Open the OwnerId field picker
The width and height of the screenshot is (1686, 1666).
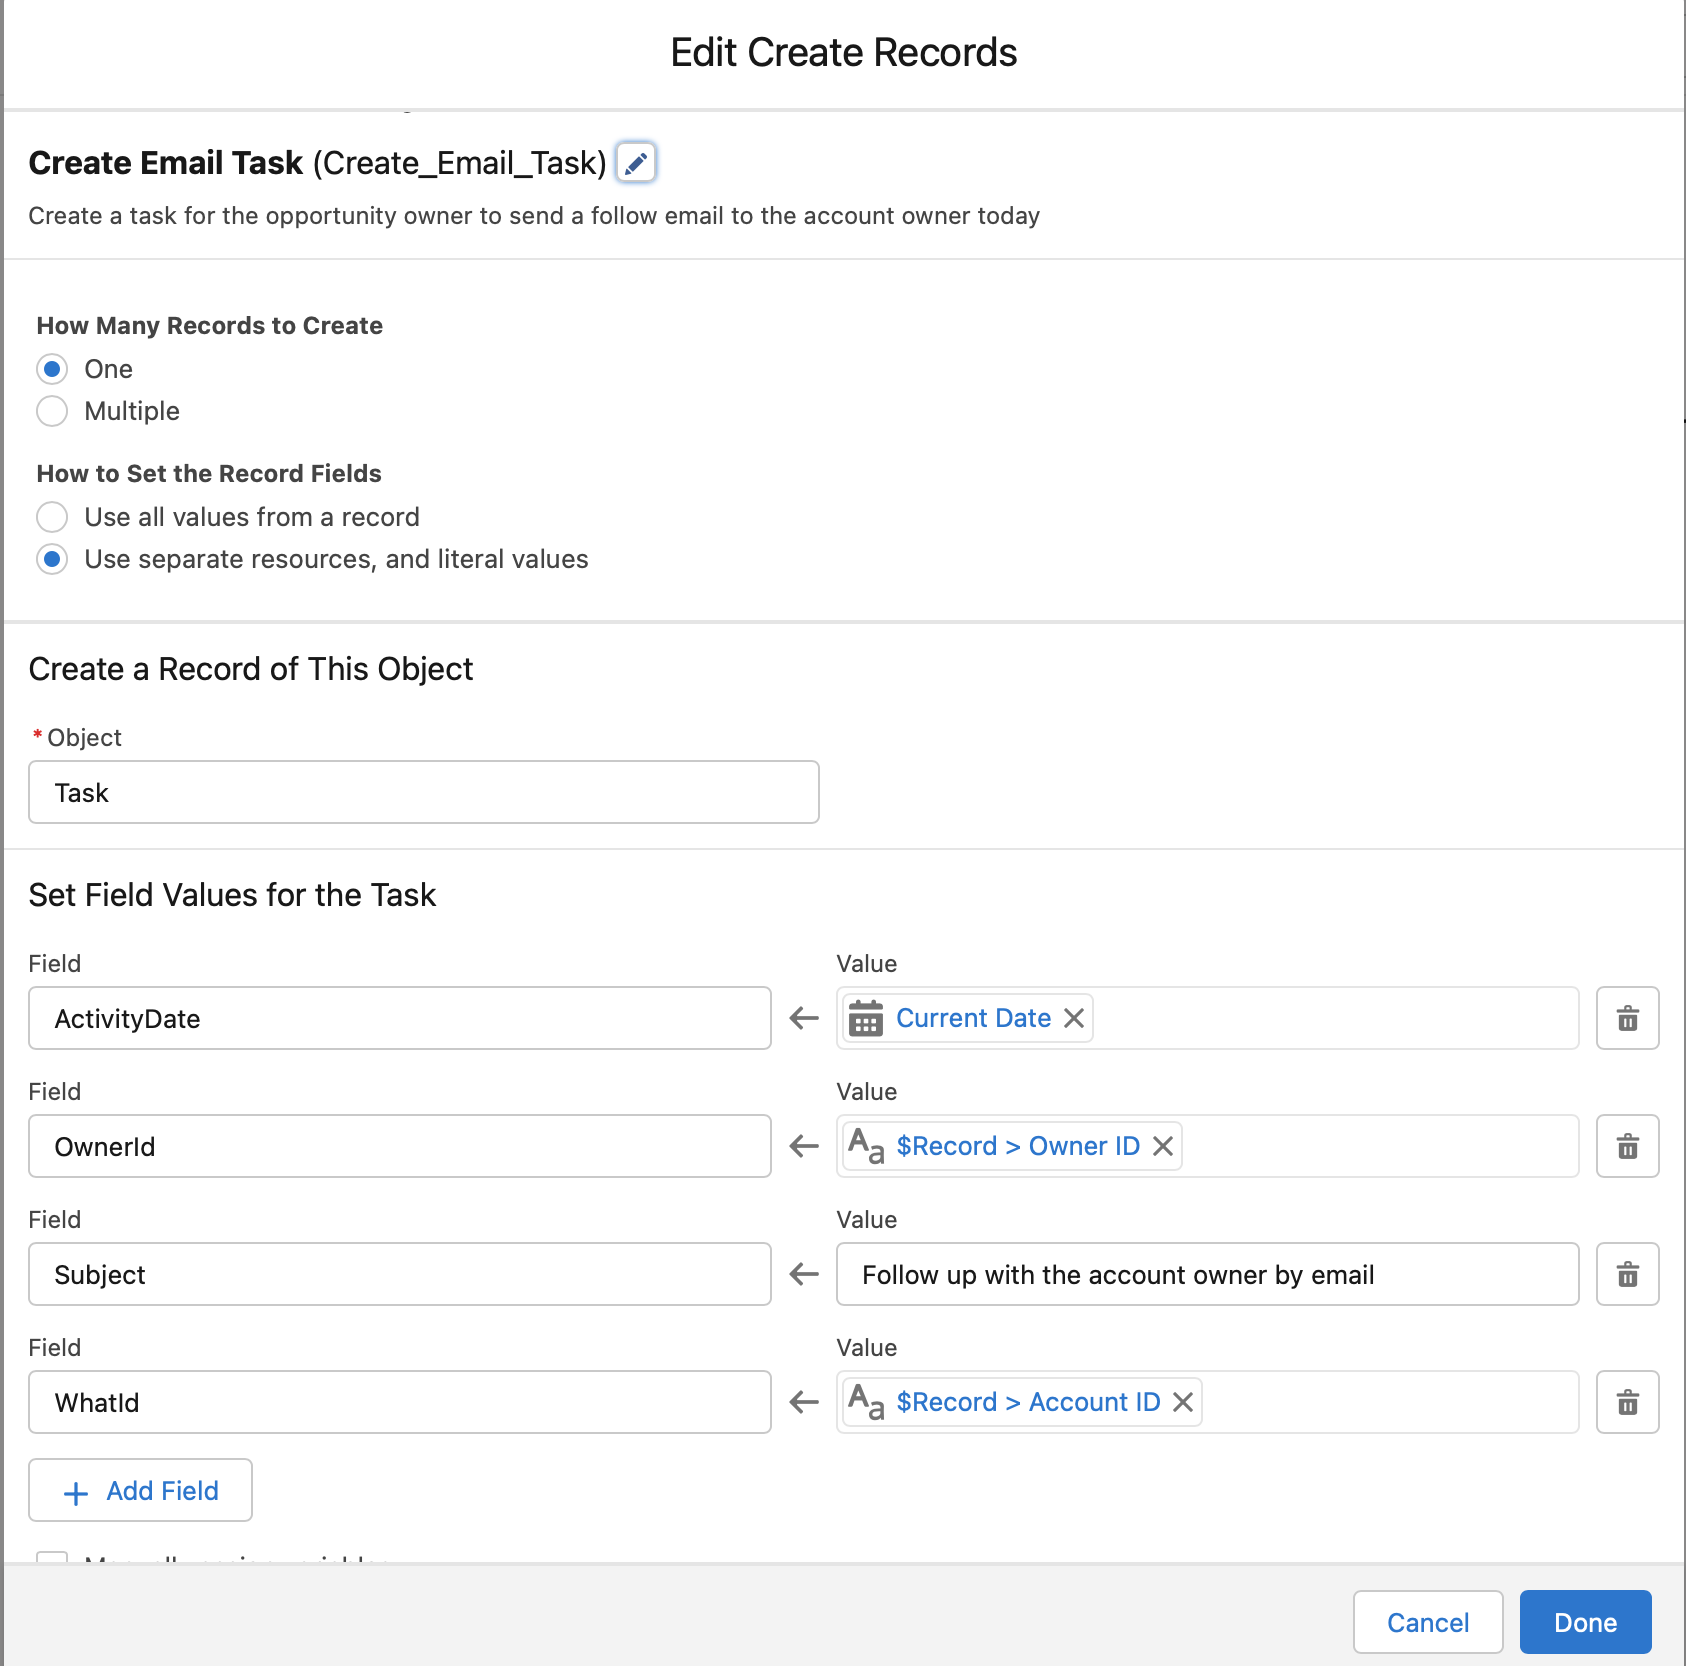point(399,1146)
